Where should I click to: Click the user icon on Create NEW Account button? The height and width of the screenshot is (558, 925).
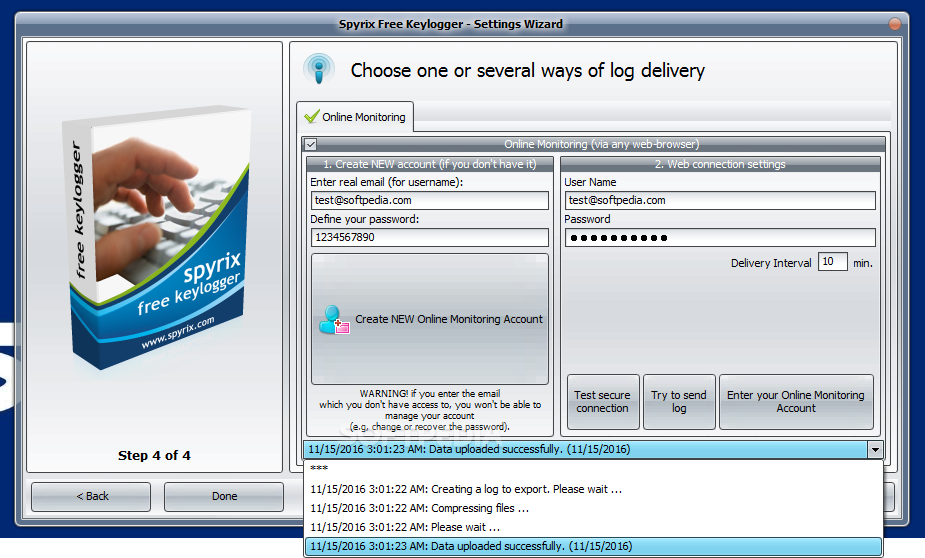point(334,319)
